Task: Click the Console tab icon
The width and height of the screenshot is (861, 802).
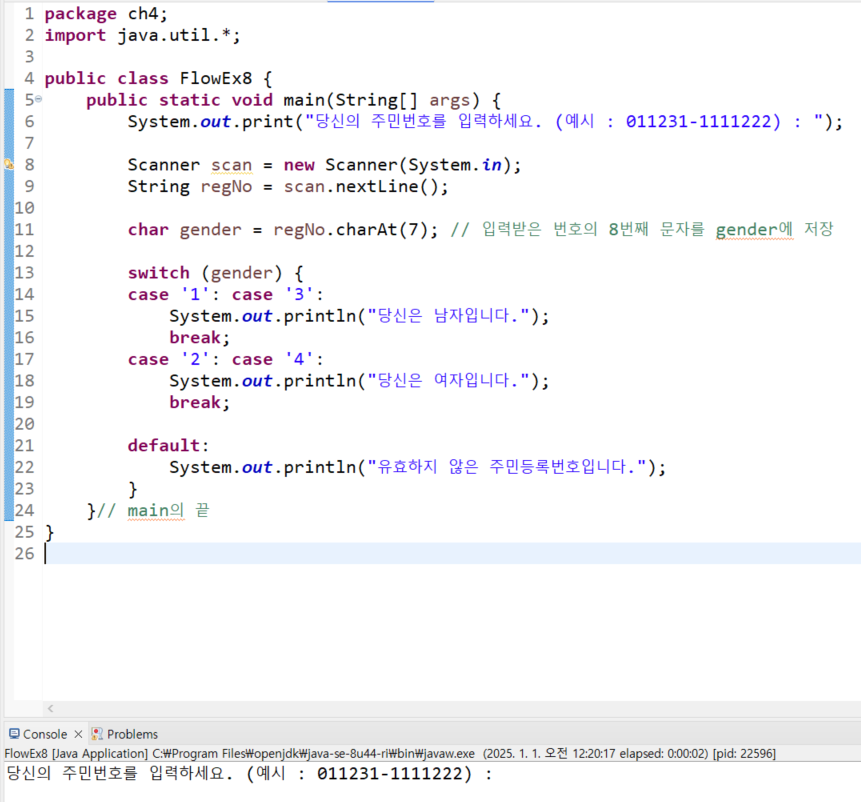Action: pyautogui.click(x=14, y=733)
